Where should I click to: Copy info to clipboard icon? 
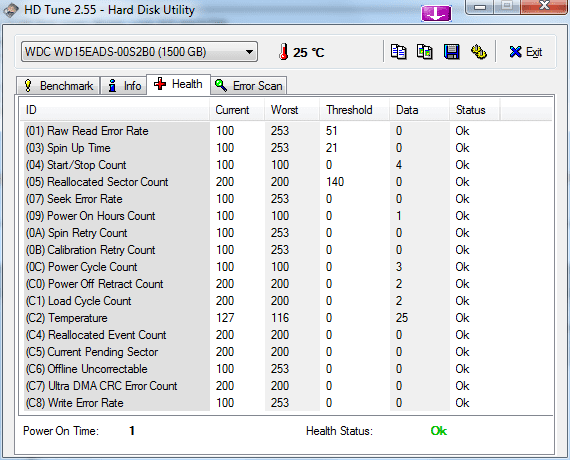click(x=398, y=52)
